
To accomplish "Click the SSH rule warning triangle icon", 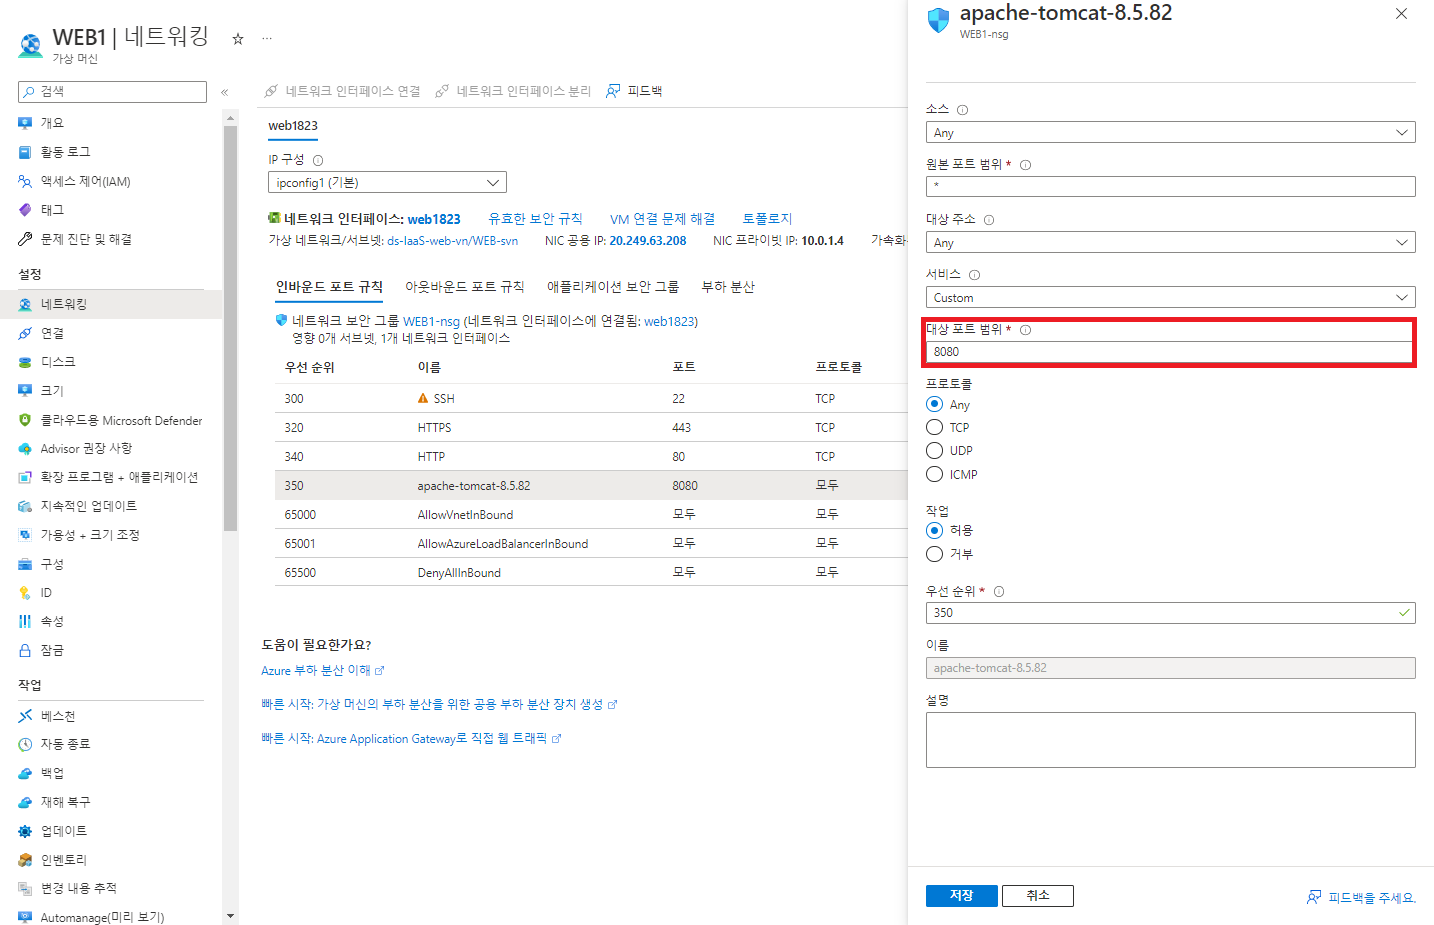I will pyautogui.click(x=423, y=398).
